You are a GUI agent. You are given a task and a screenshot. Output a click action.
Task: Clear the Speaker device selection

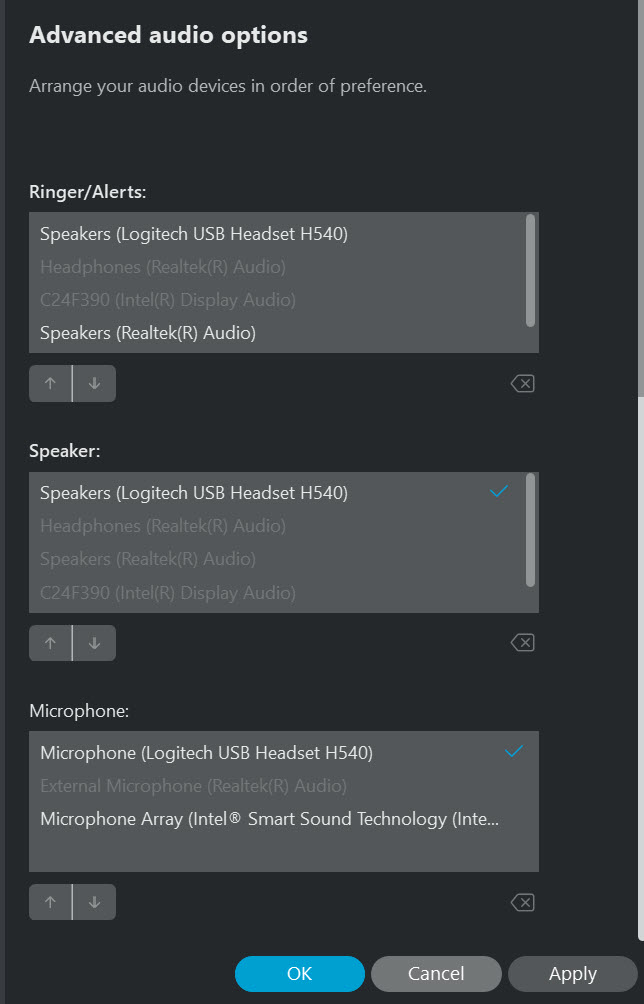coord(521,642)
